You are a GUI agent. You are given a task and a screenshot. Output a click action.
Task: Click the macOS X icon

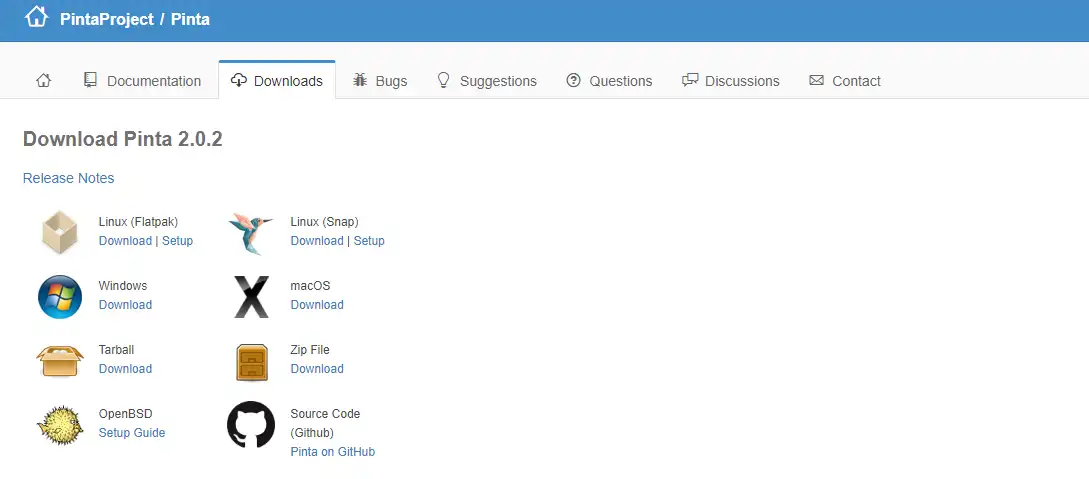[251, 296]
